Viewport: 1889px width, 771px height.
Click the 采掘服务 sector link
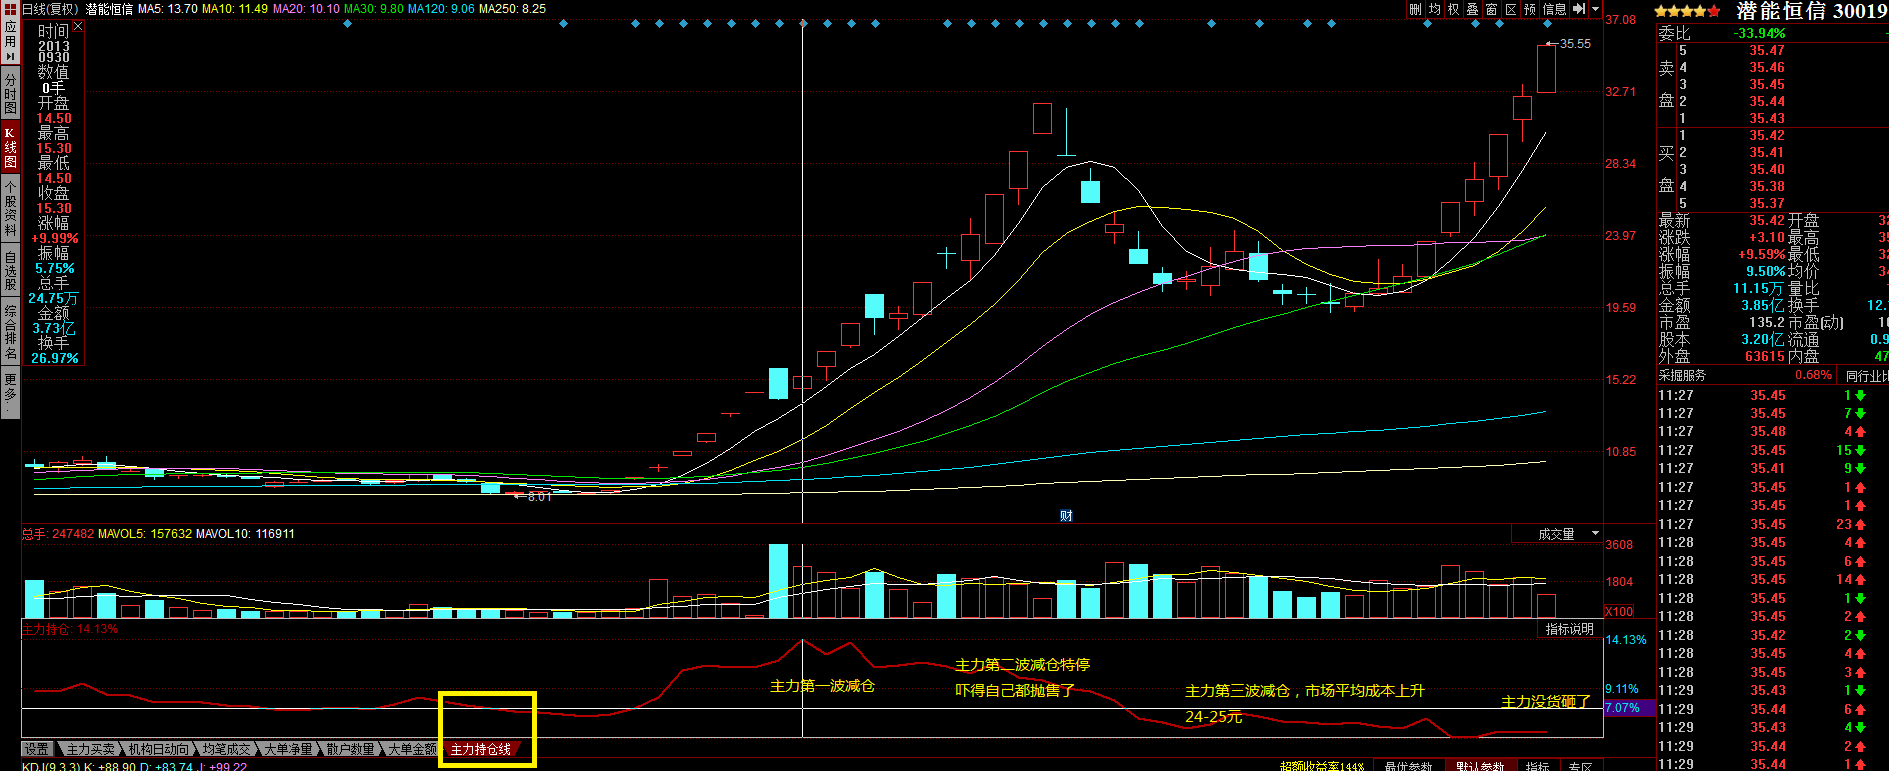pyautogui.click(x=1682, y=375)
